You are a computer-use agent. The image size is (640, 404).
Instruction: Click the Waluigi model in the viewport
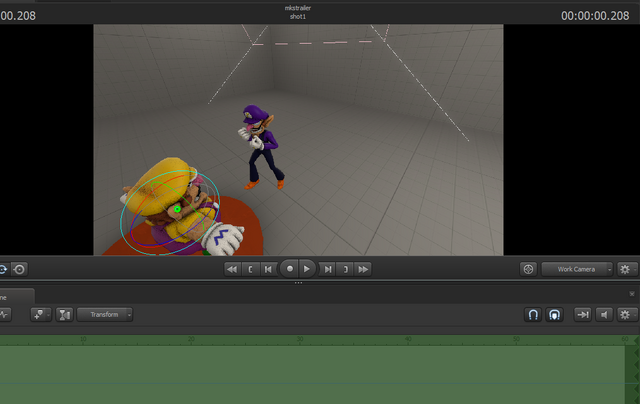261,148
